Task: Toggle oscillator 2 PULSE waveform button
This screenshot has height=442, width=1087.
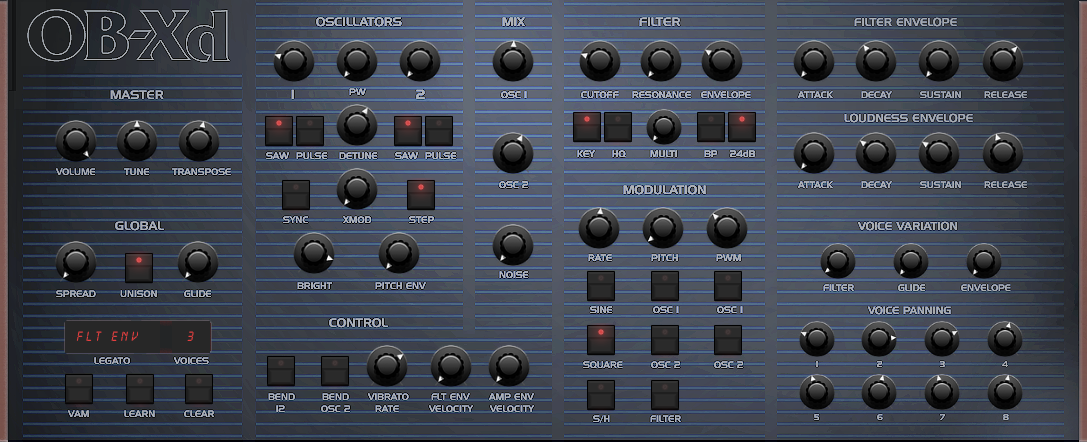Action: coord(439,131)
